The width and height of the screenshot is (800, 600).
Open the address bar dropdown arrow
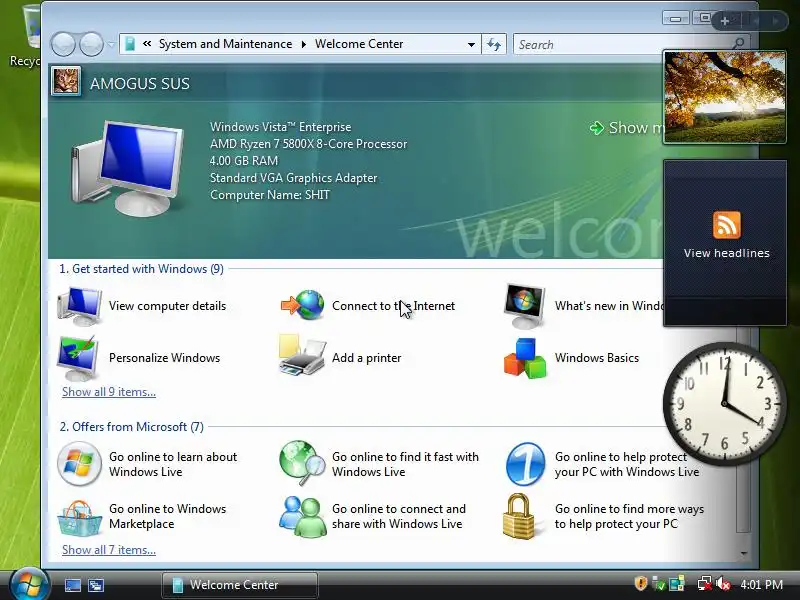(x=471, y=44)
